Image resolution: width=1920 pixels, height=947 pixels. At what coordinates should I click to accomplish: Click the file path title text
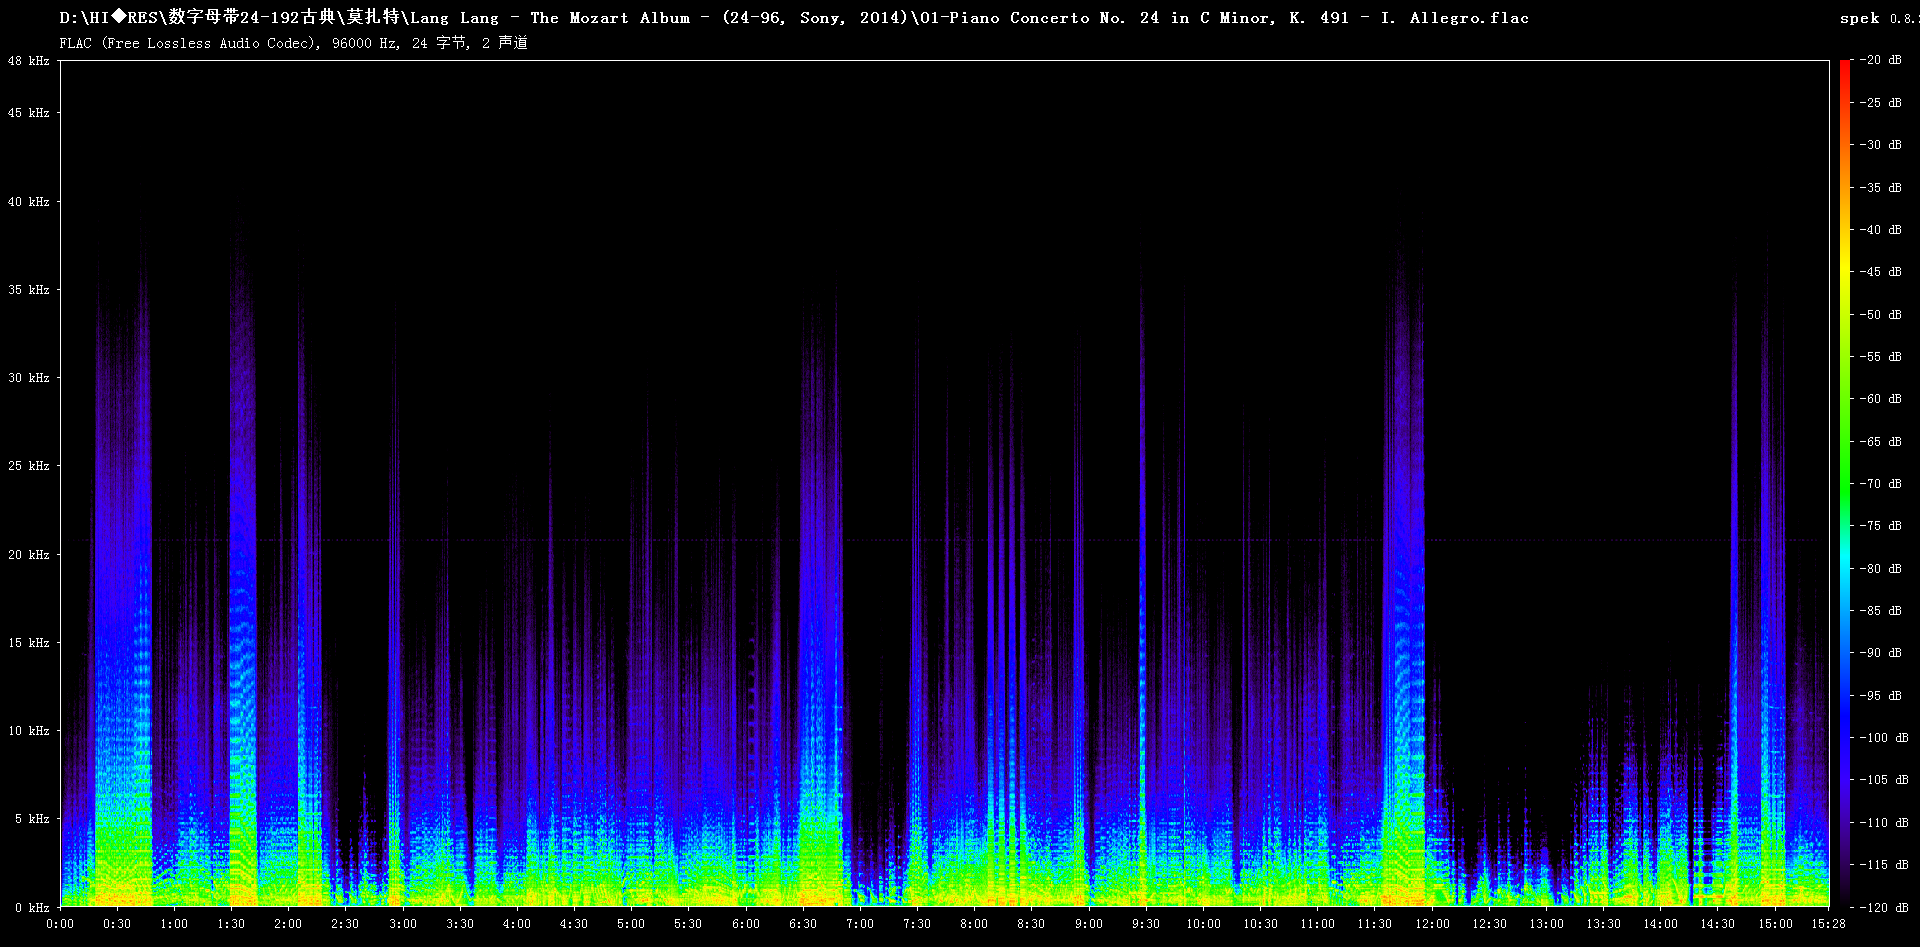(x=794, y=18)
